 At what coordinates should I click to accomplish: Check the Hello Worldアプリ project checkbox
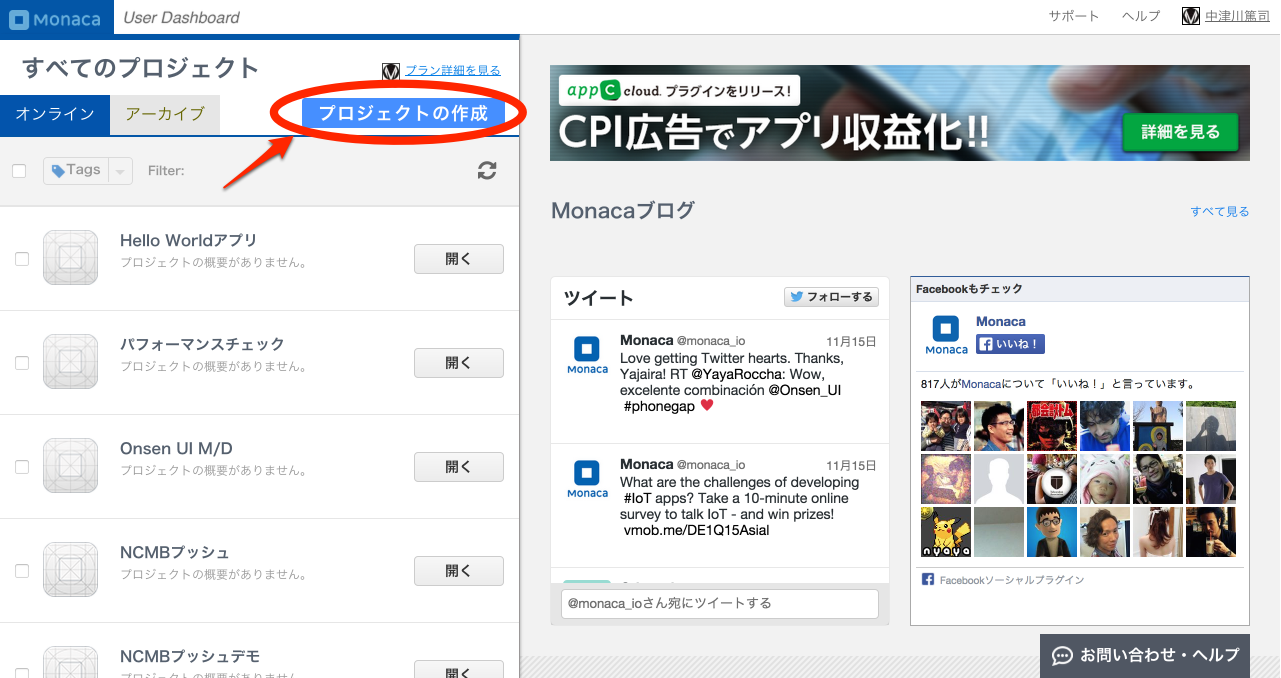[22, 259]
